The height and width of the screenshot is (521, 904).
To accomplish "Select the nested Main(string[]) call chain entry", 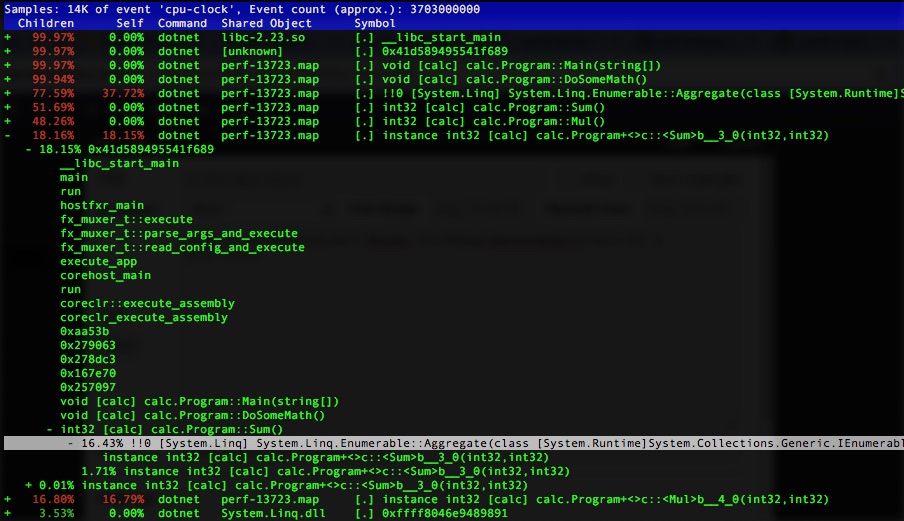I will 199,401.
